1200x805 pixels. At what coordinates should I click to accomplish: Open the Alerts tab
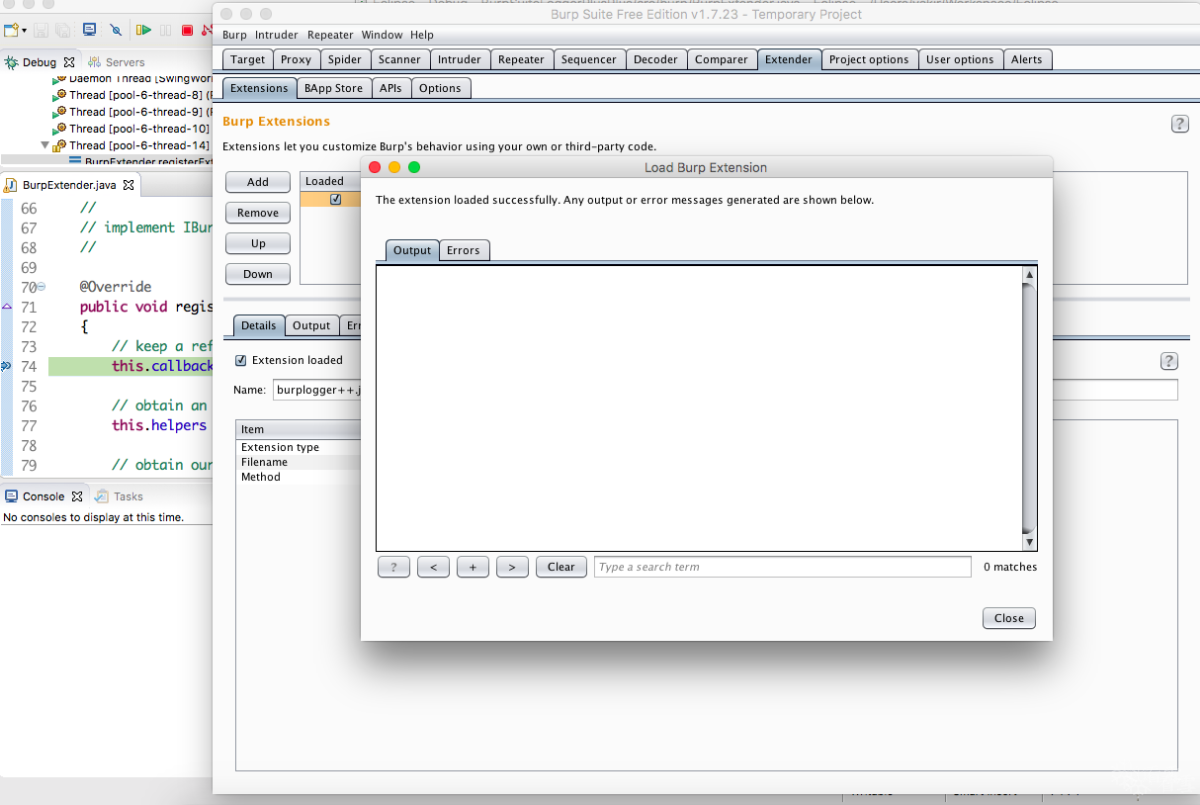pos(1027,60)
